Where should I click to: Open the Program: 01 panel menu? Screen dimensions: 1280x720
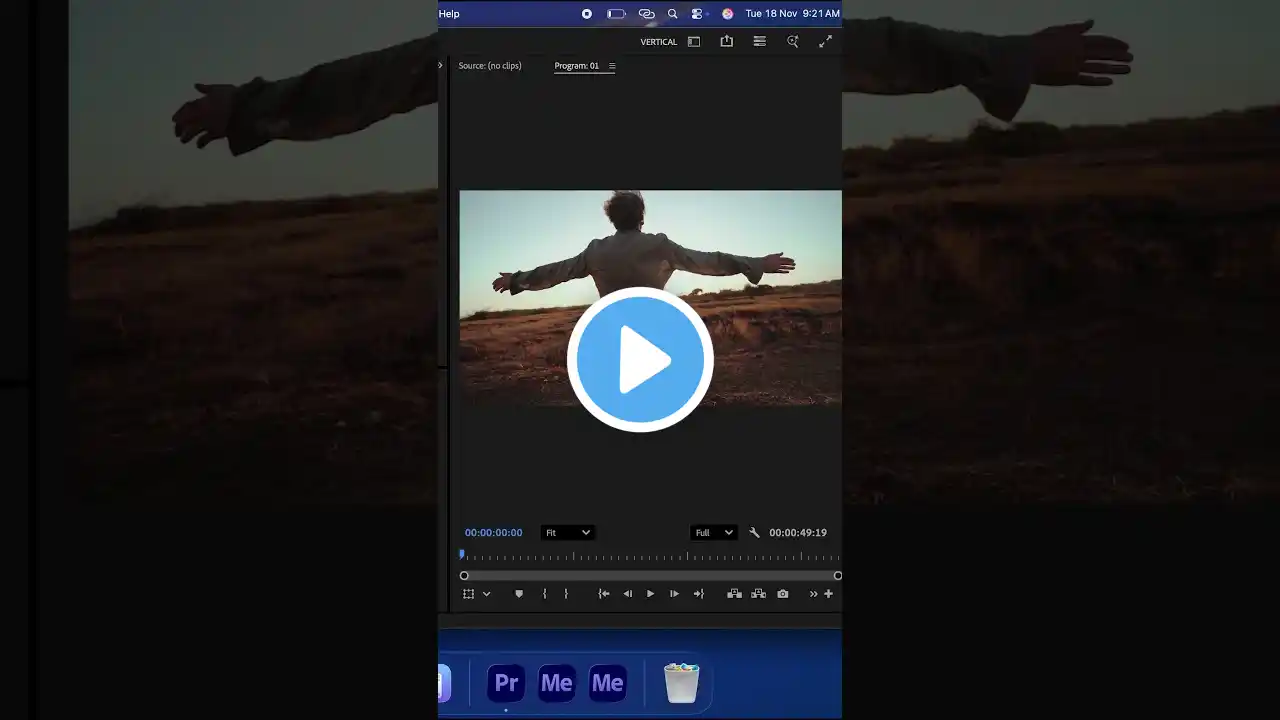click(612, 66)
